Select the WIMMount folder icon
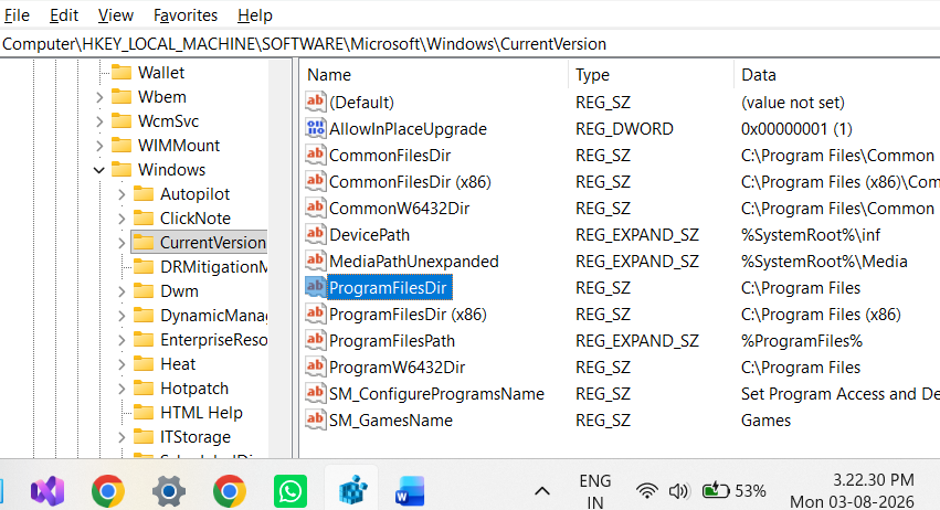940x510 pixels. (x=121, y=145)
